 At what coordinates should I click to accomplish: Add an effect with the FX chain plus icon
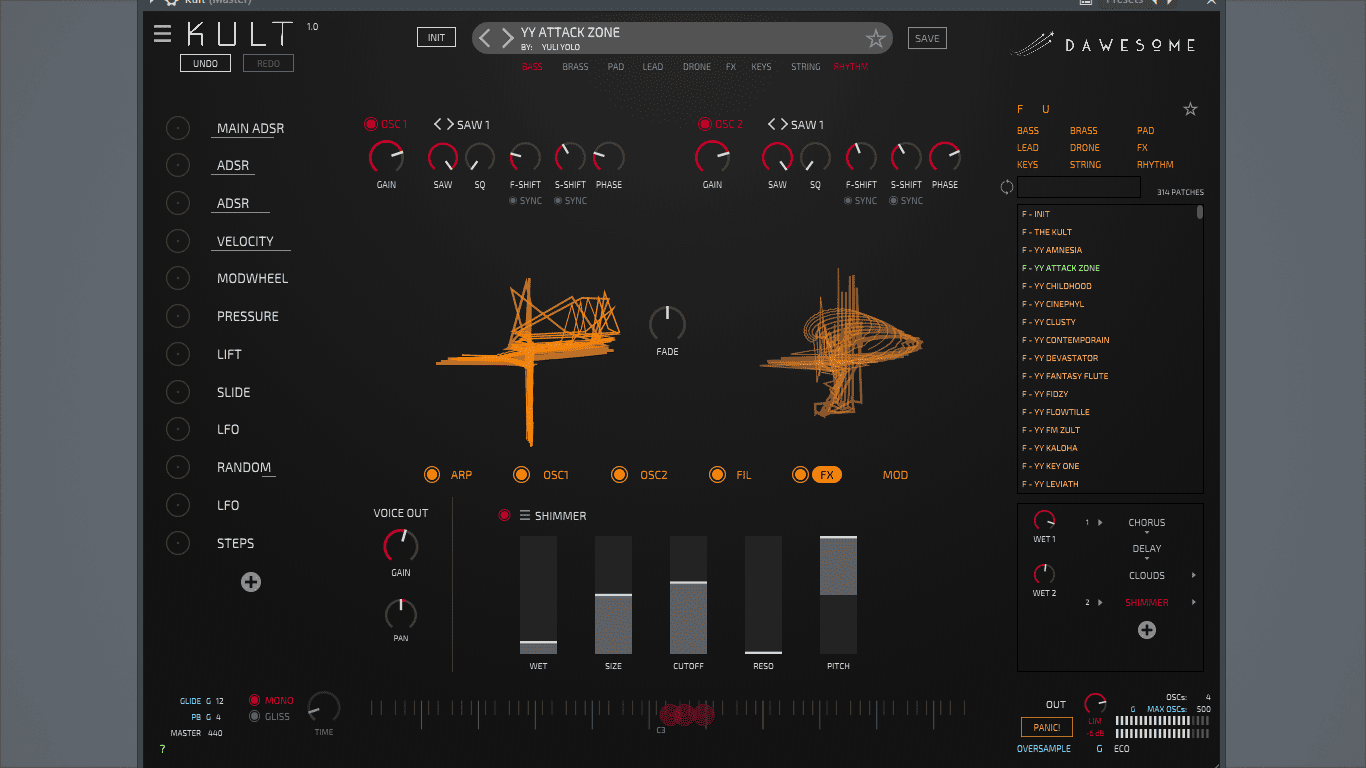1147,630
